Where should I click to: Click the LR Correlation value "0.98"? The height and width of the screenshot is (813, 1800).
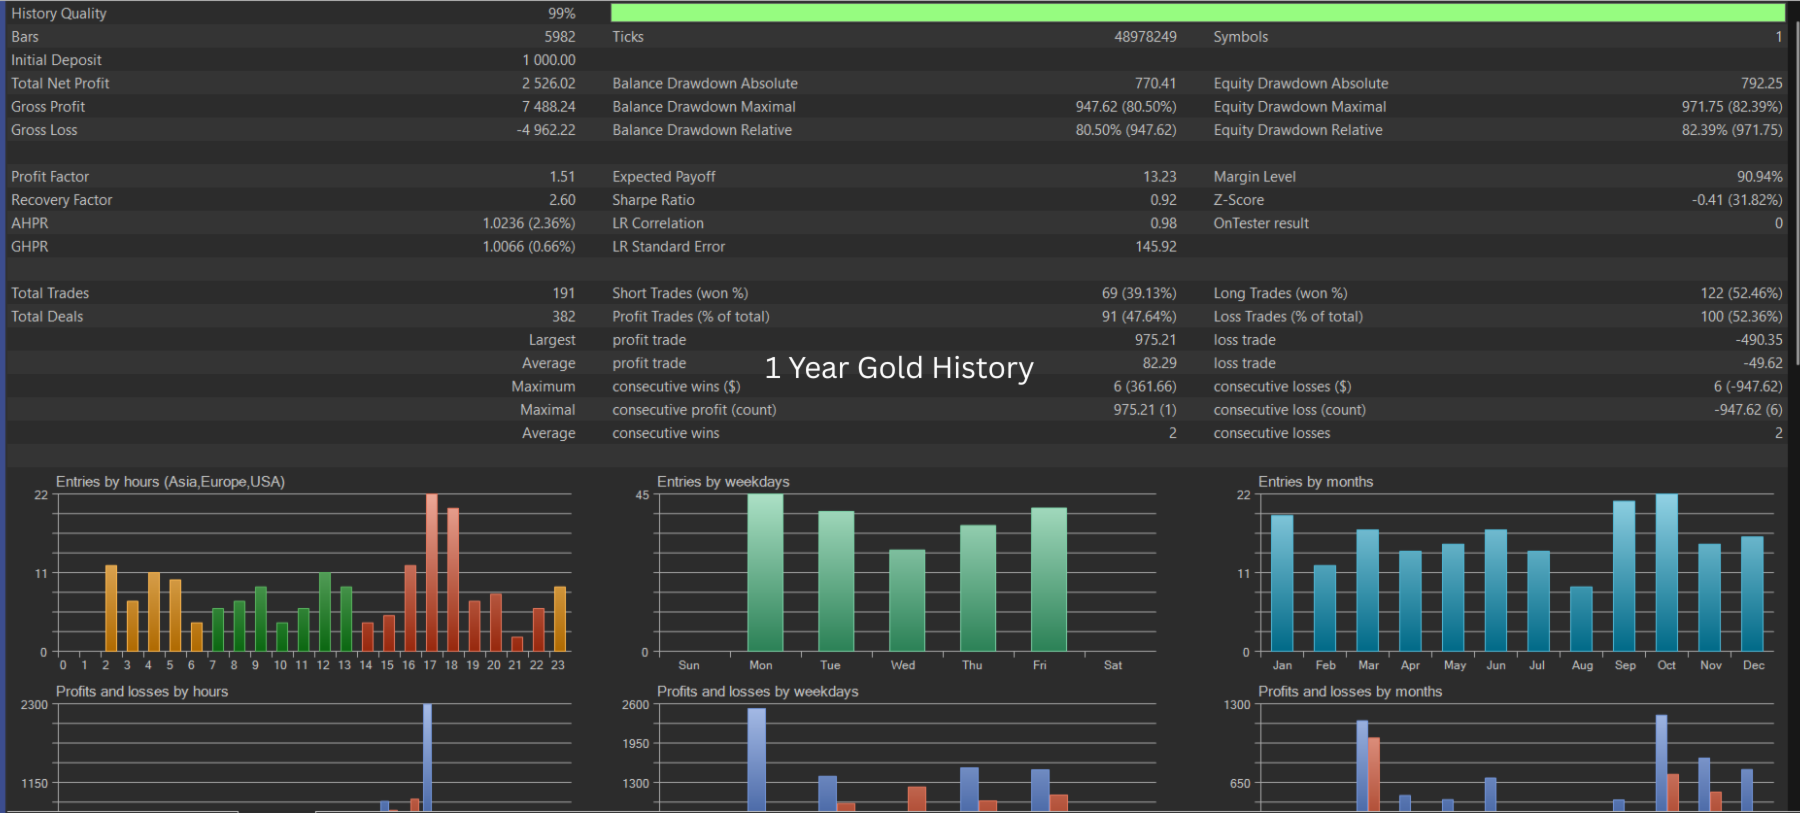pos(1163,223)
